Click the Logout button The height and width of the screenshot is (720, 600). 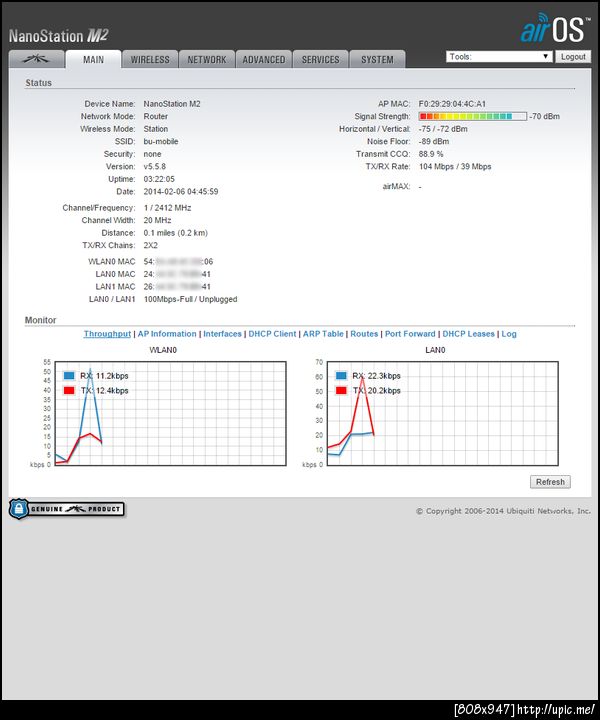click(x=573, y=56)
